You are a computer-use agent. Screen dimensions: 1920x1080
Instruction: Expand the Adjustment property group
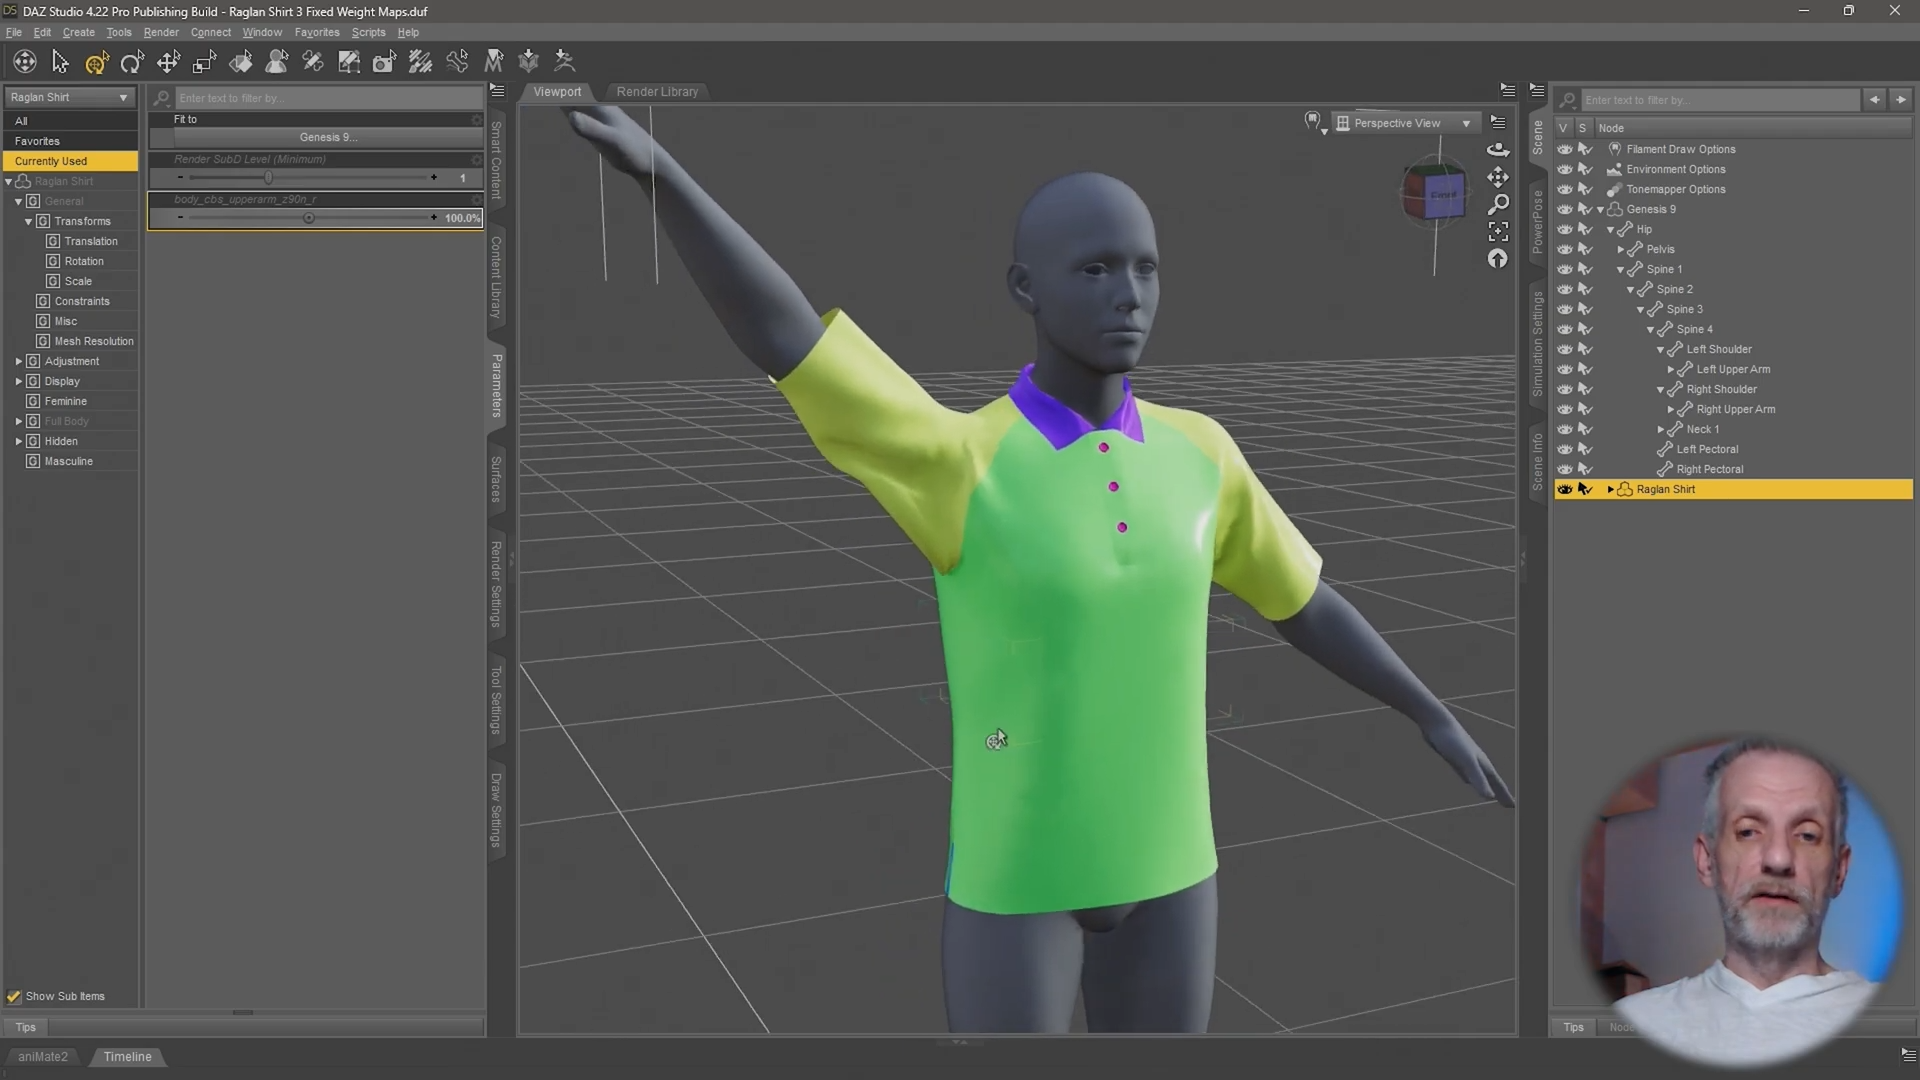coord(19,361)
